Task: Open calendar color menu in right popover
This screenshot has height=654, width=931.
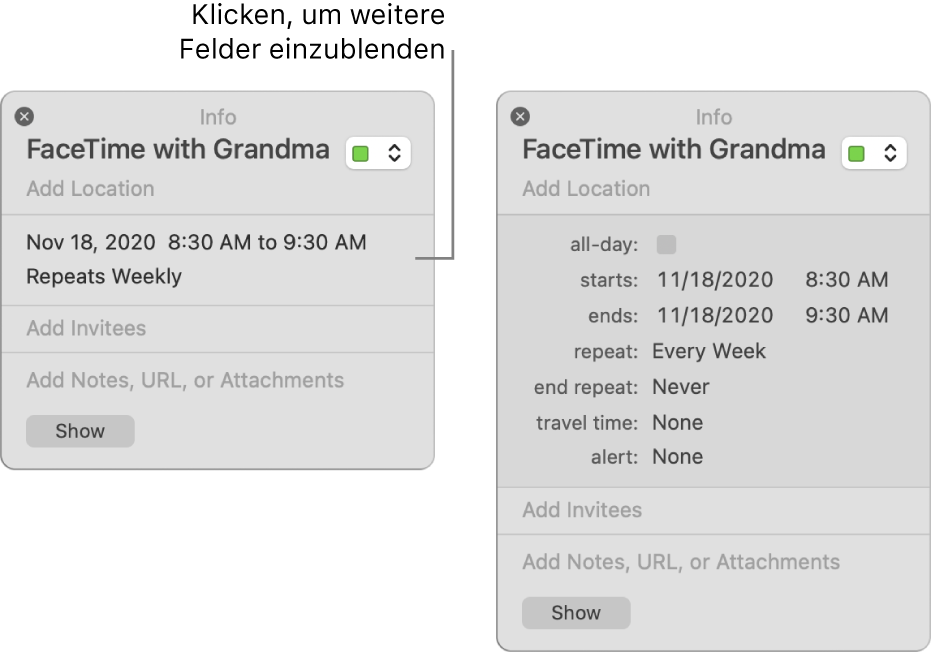Action: click(874, 153)
